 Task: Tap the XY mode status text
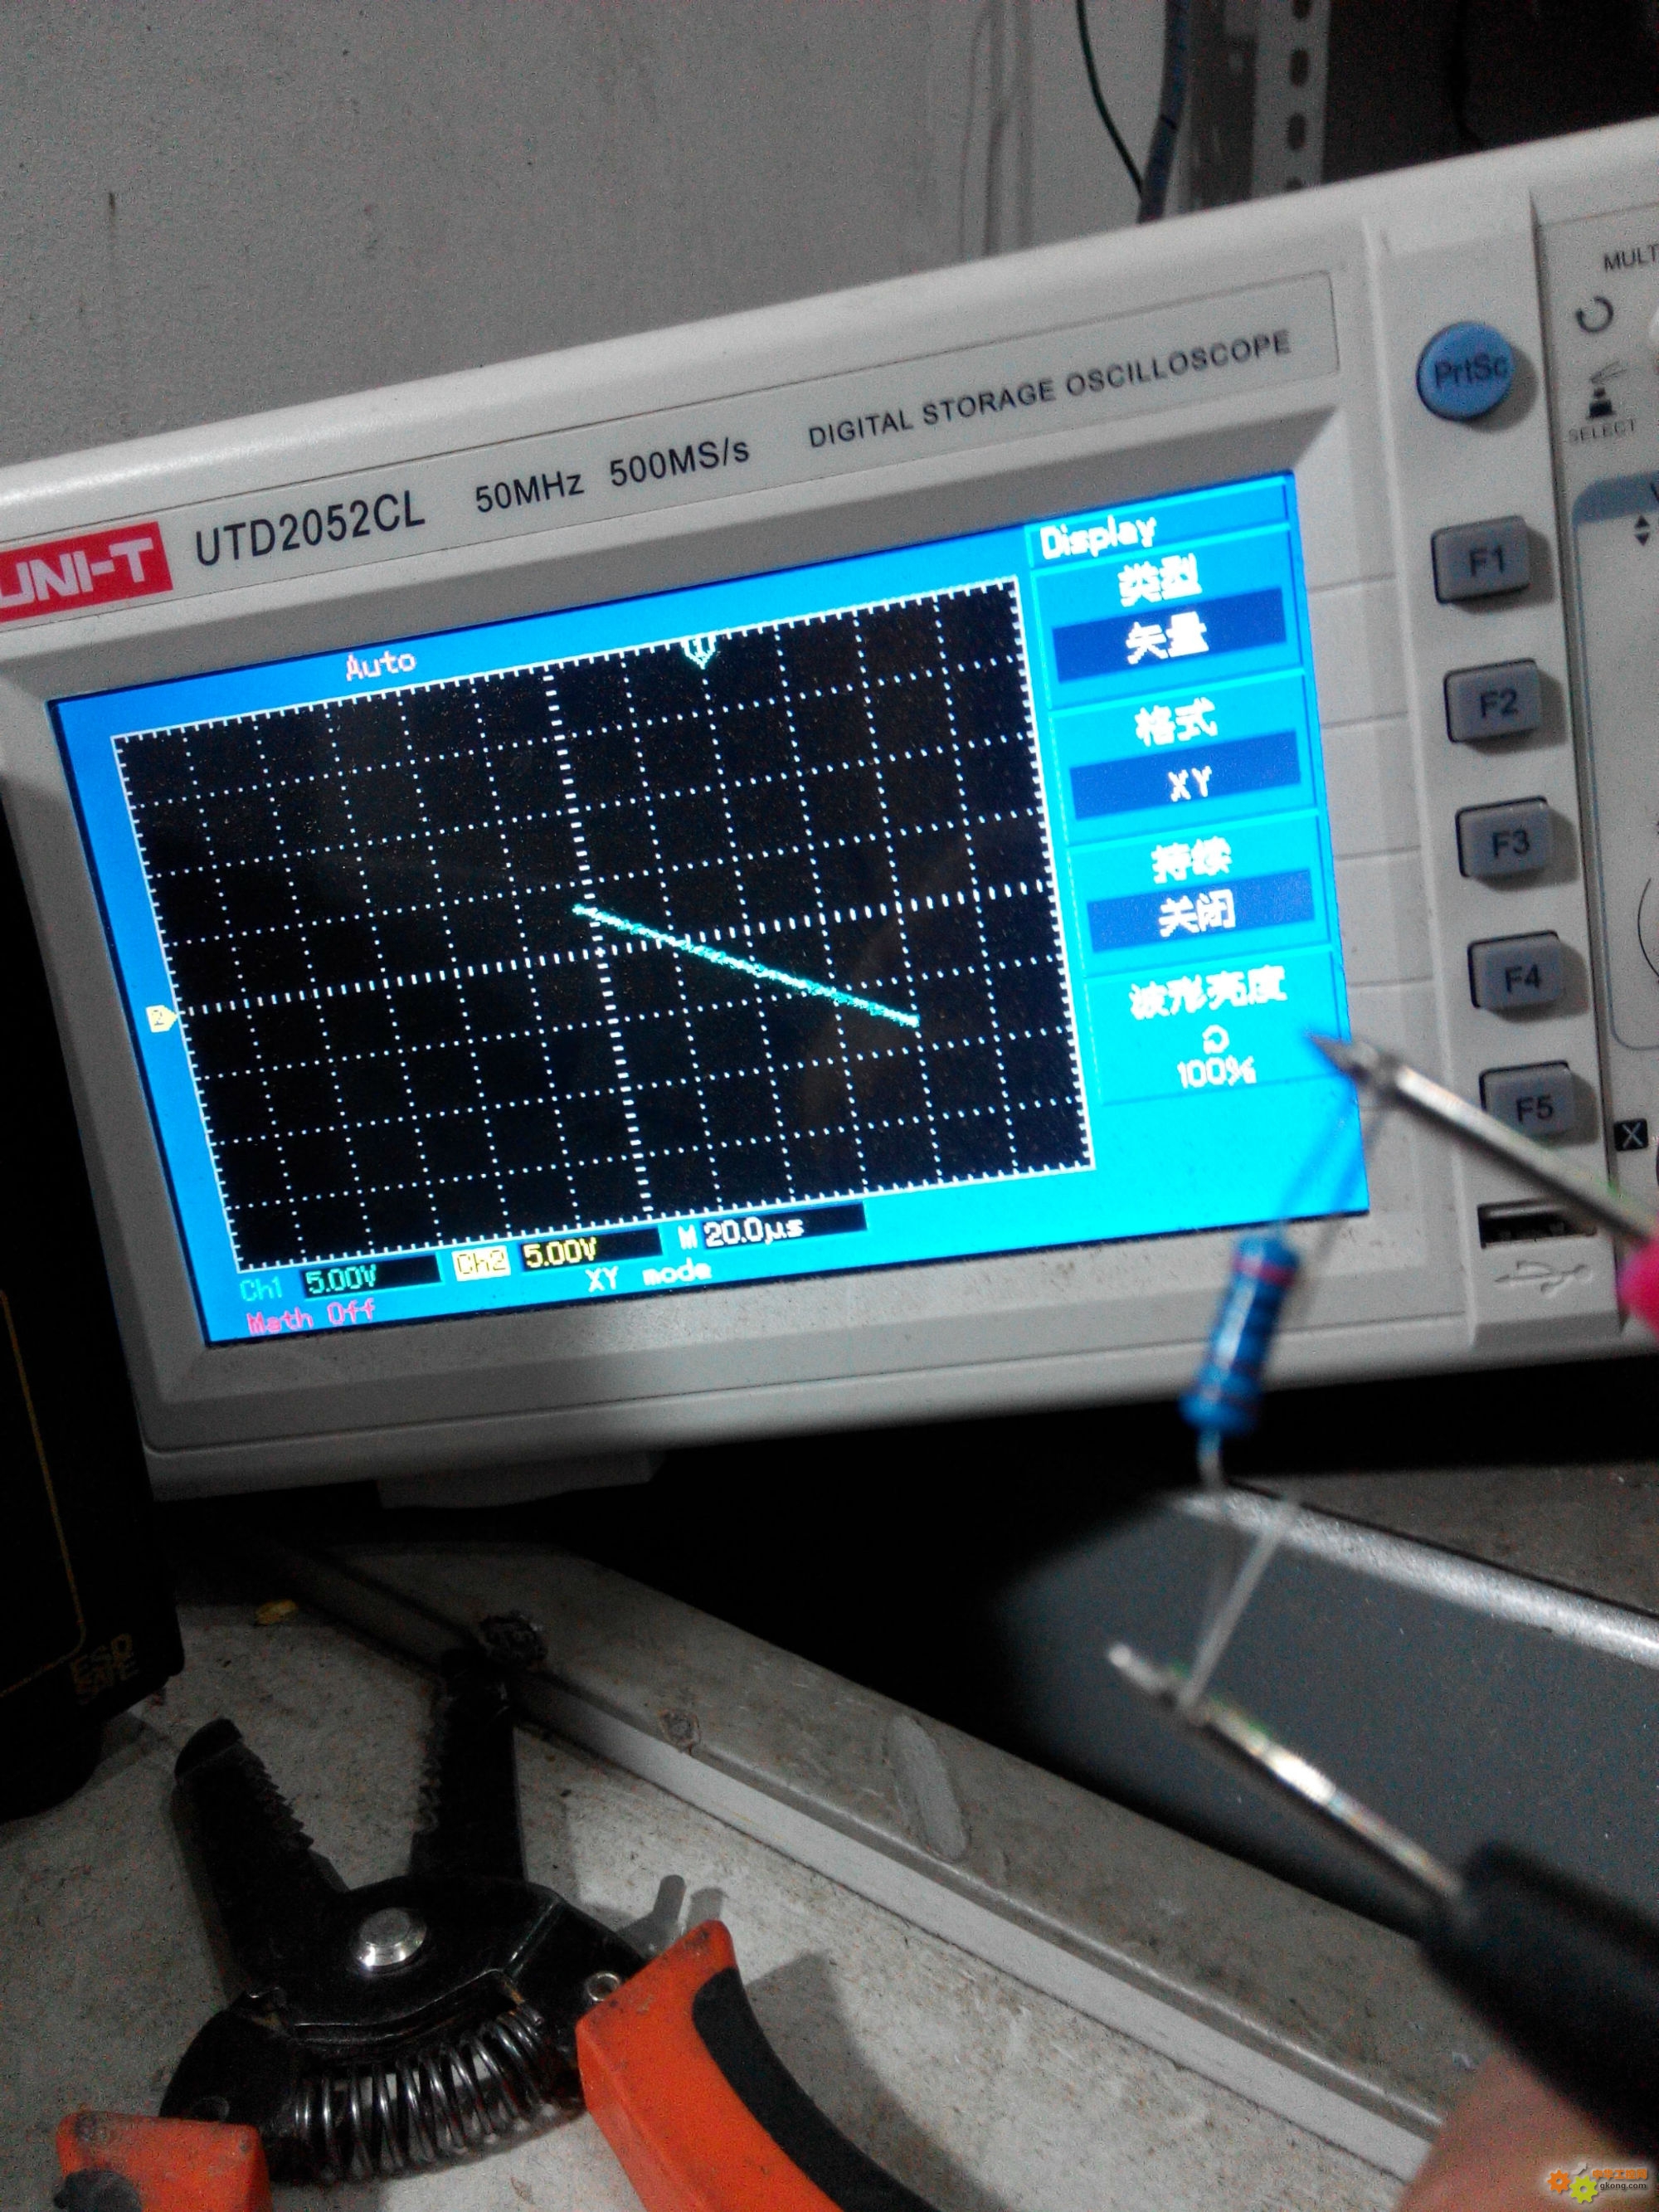pyautogui.click(x=648, y=1275)
